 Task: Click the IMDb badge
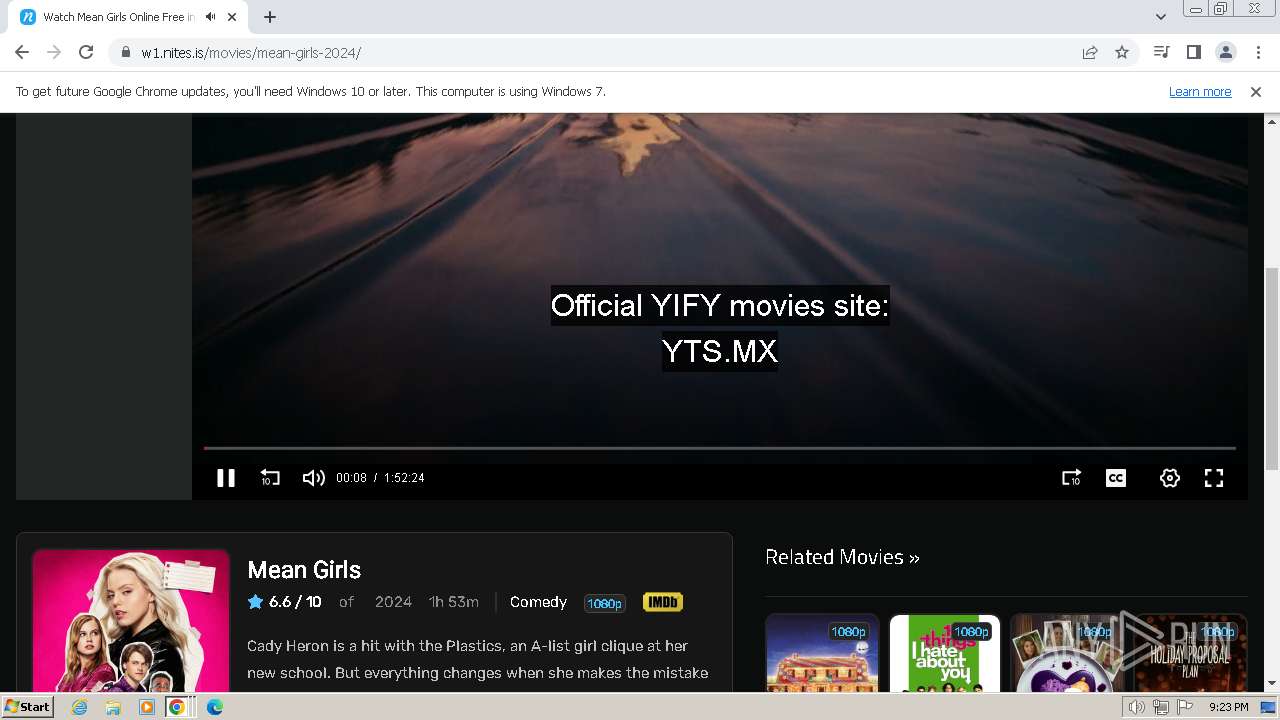tap(662, 602)
